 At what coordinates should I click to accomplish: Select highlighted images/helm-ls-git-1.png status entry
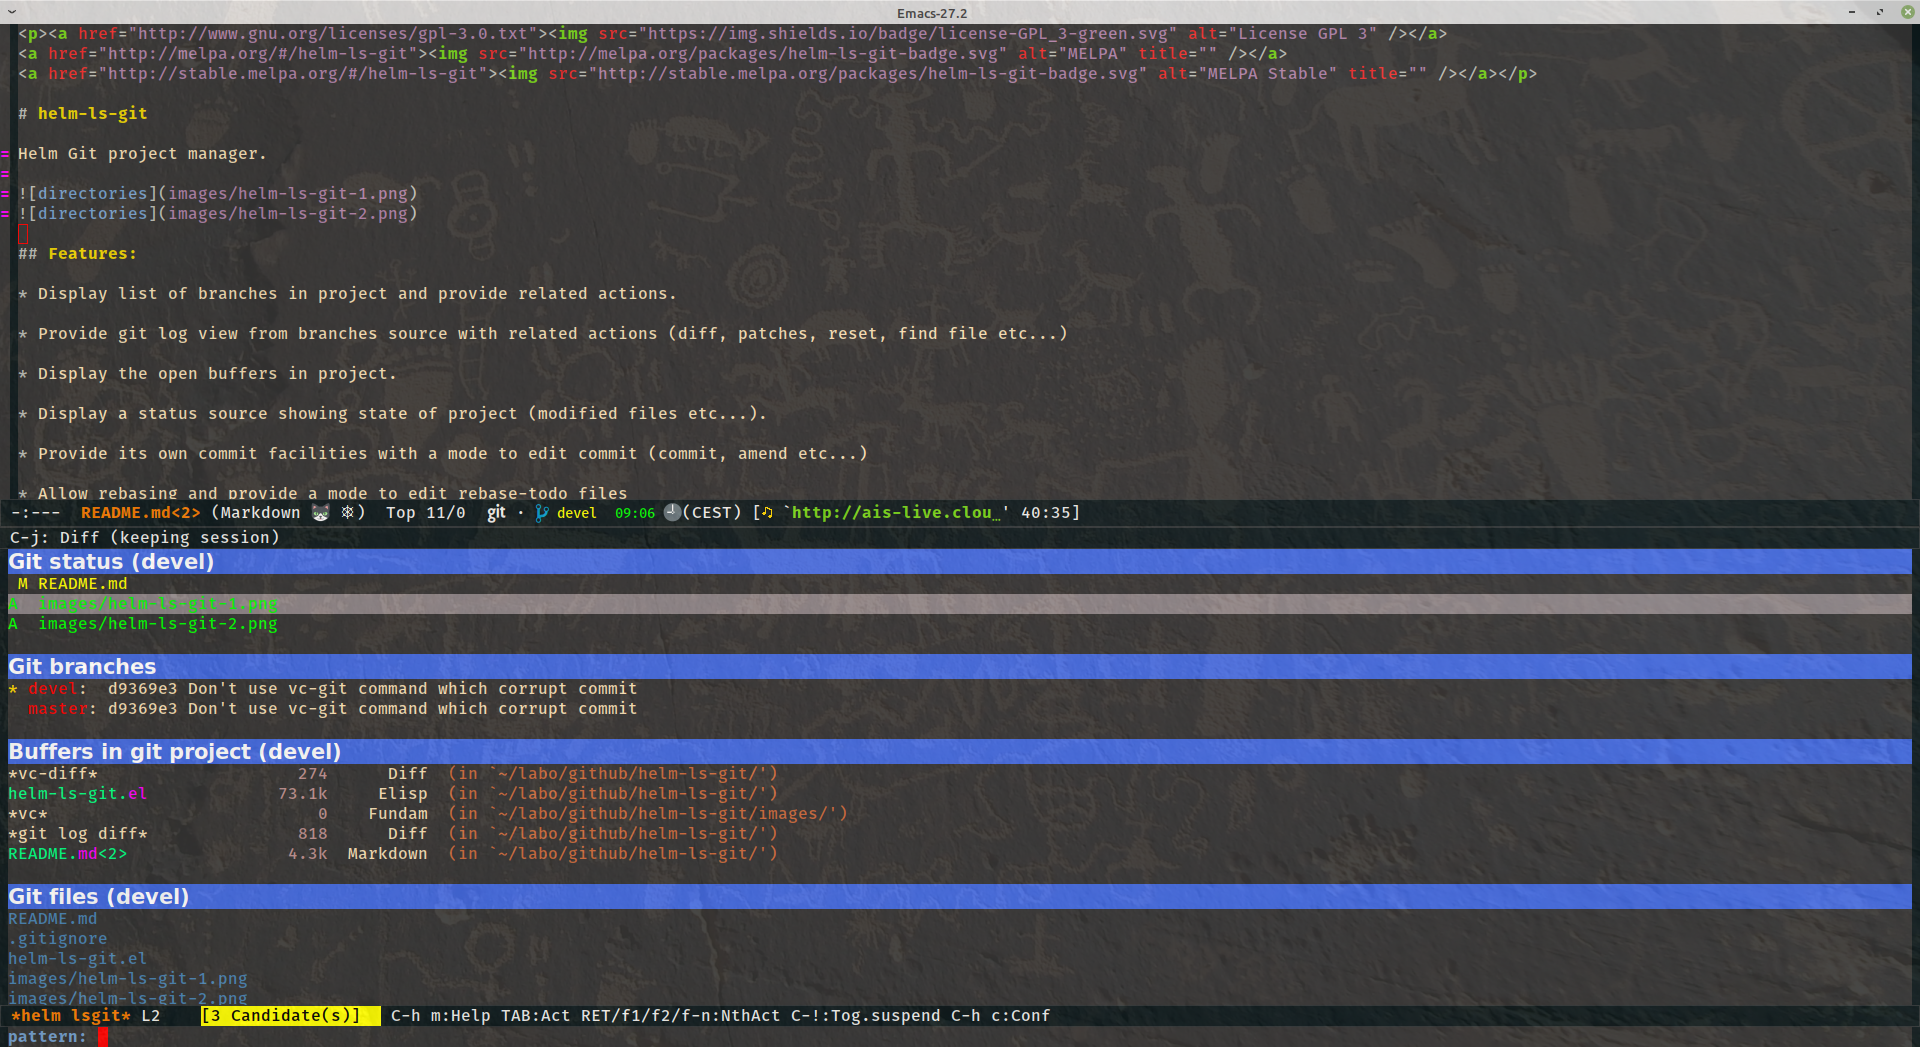click(960, 604)
